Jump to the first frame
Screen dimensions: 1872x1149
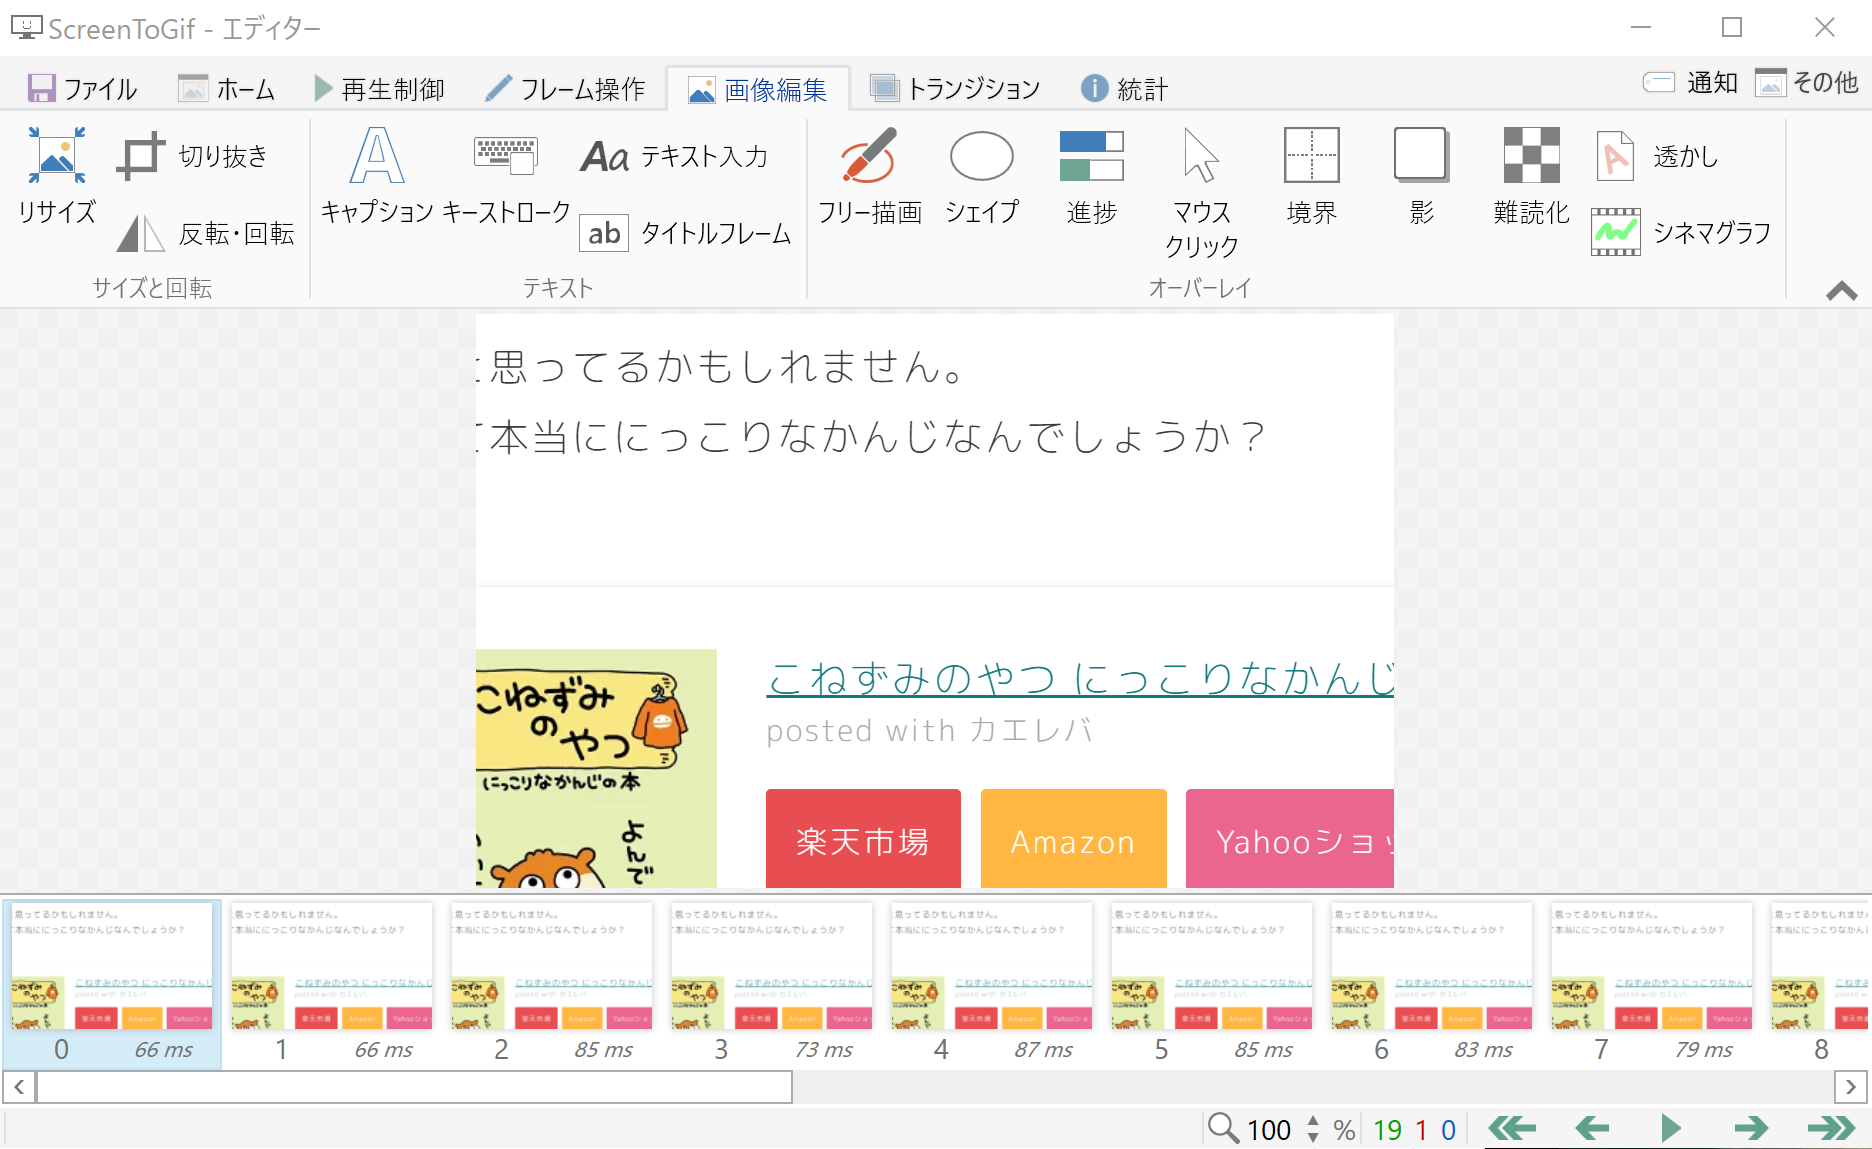pos(1511,1129)
